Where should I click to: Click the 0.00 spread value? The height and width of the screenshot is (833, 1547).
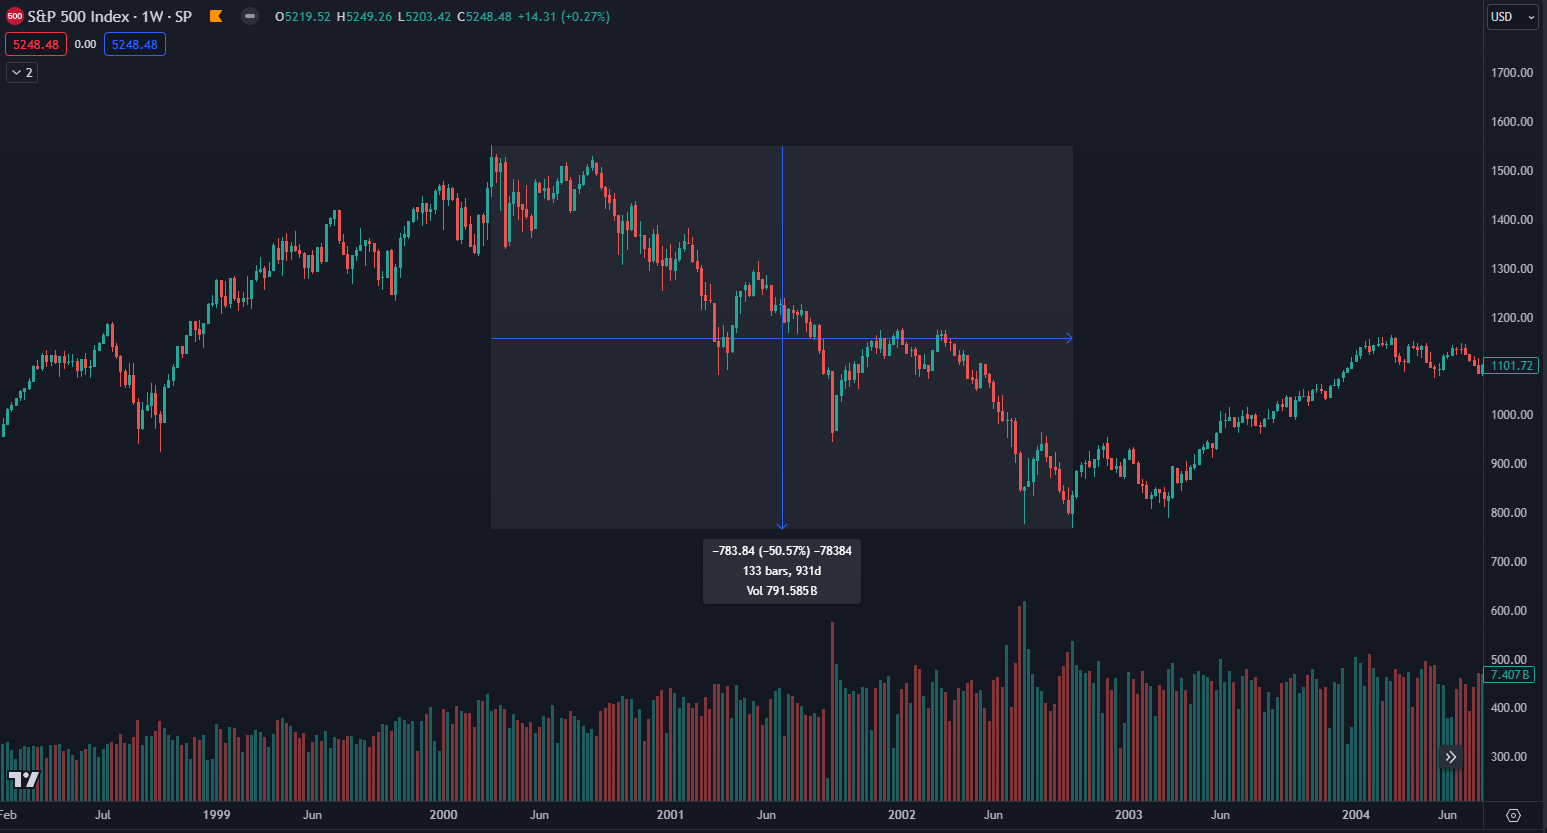85,44
